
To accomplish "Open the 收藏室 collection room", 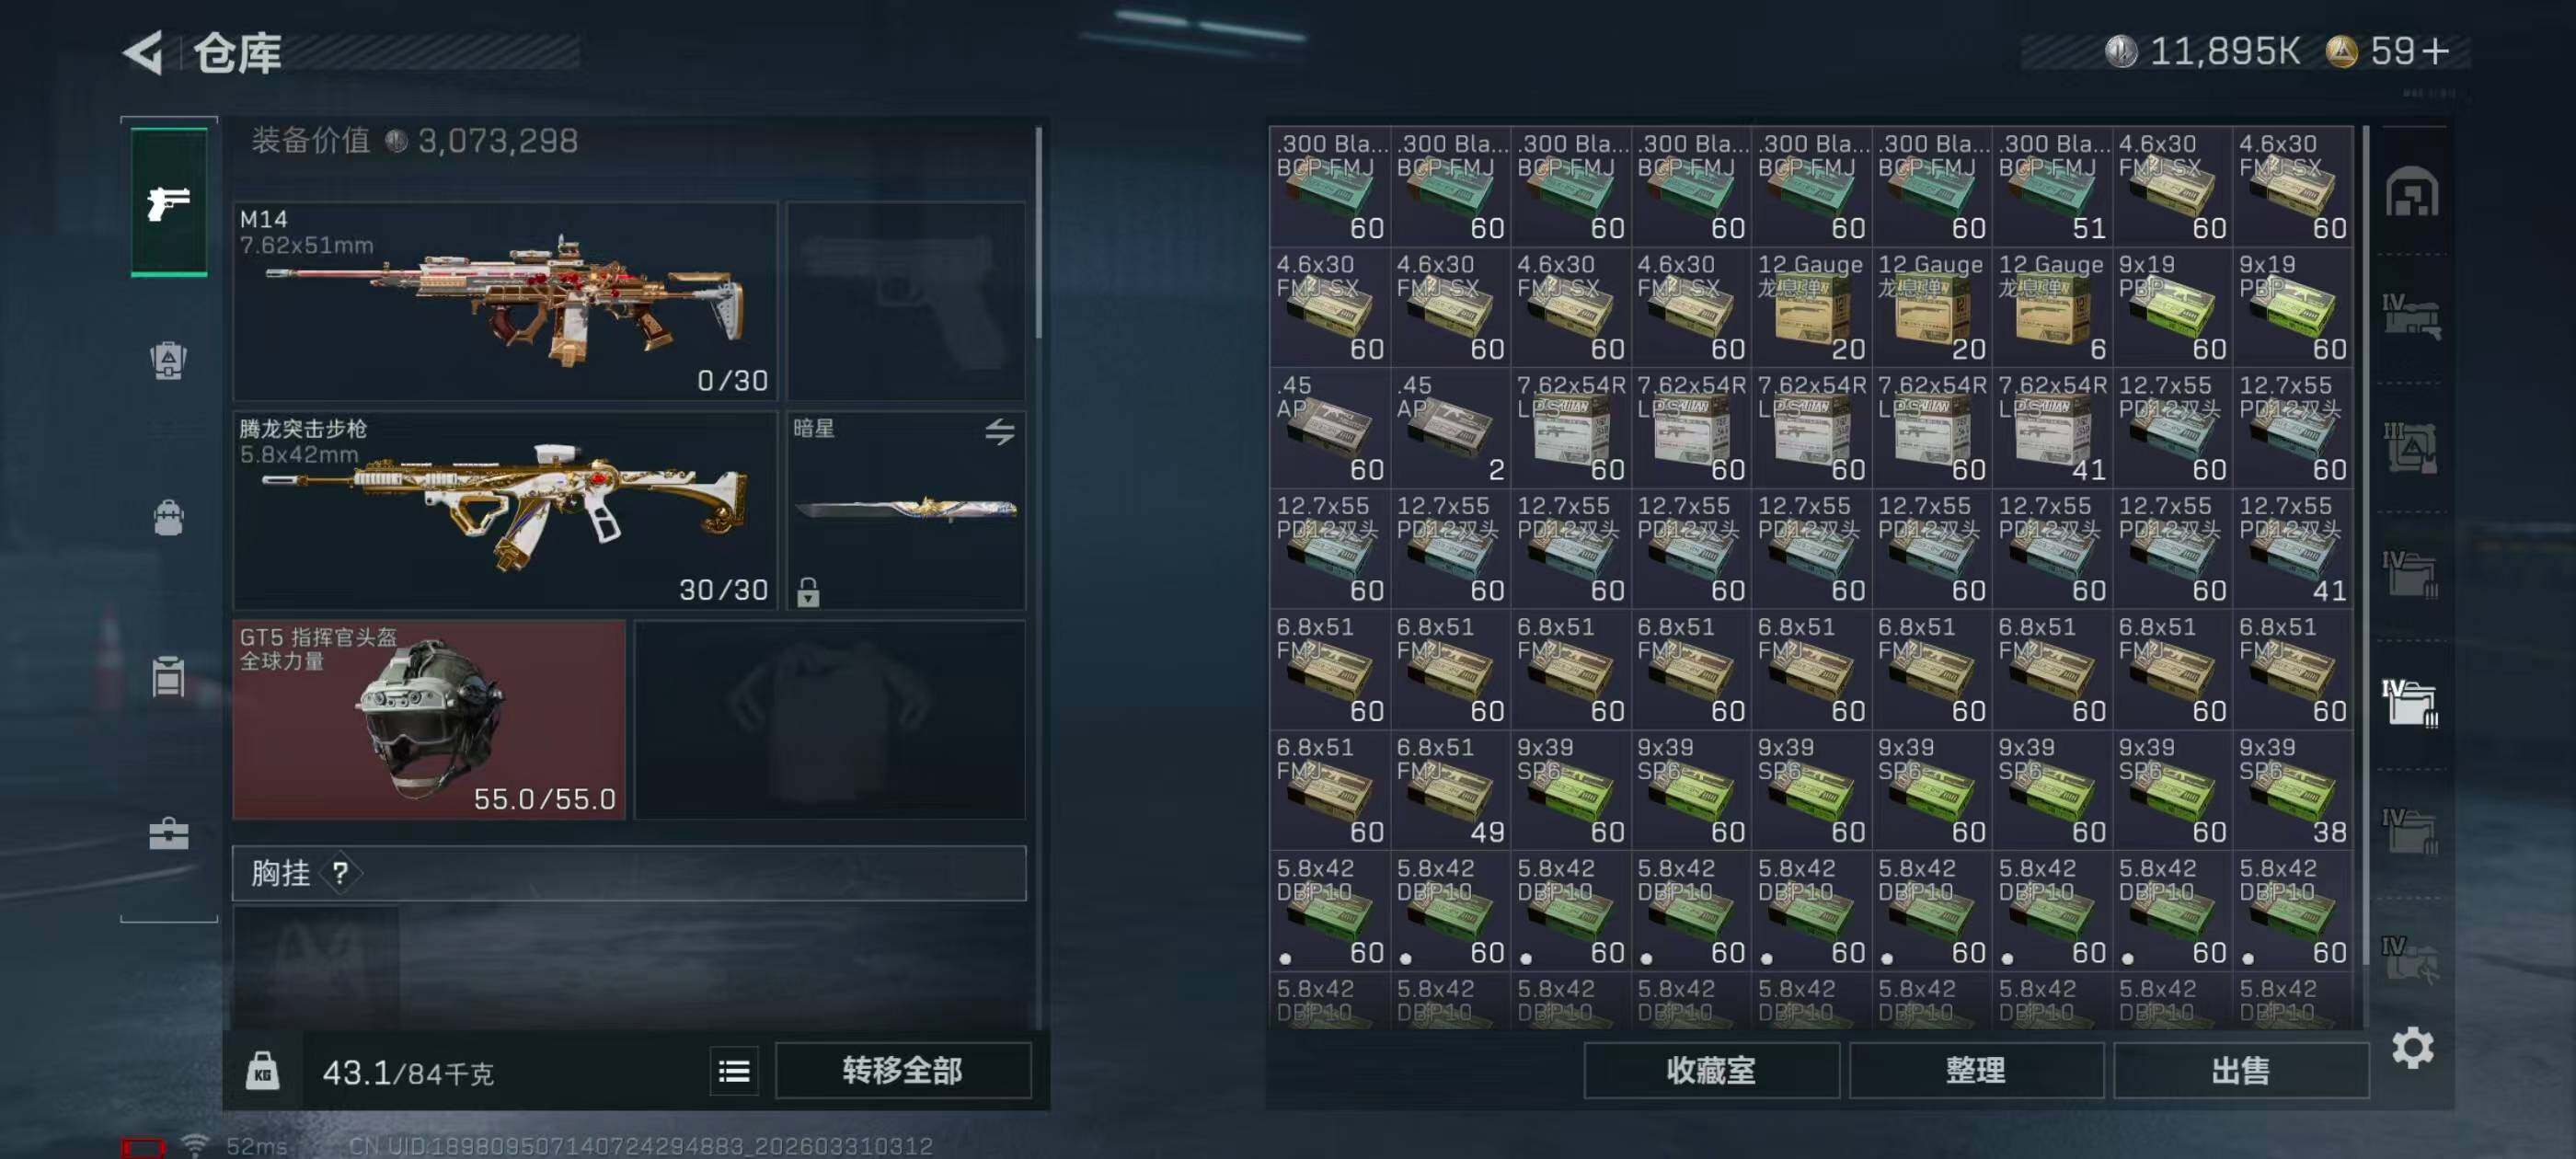I will pos(1711,1071).
